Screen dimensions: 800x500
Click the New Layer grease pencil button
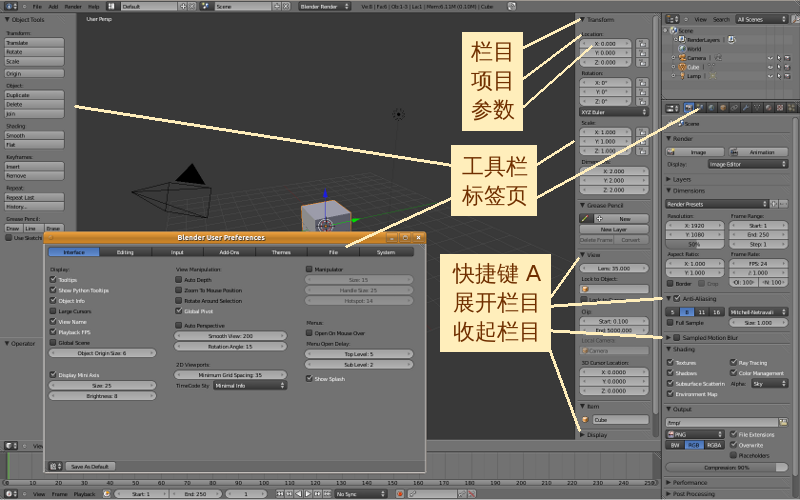click(x=614, y=229)
